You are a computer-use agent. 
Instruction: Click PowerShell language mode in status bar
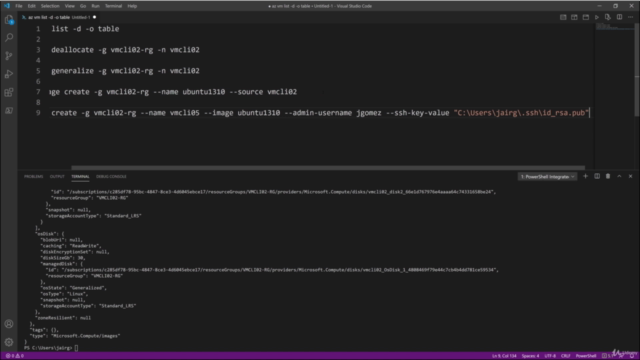pos(586,356)
